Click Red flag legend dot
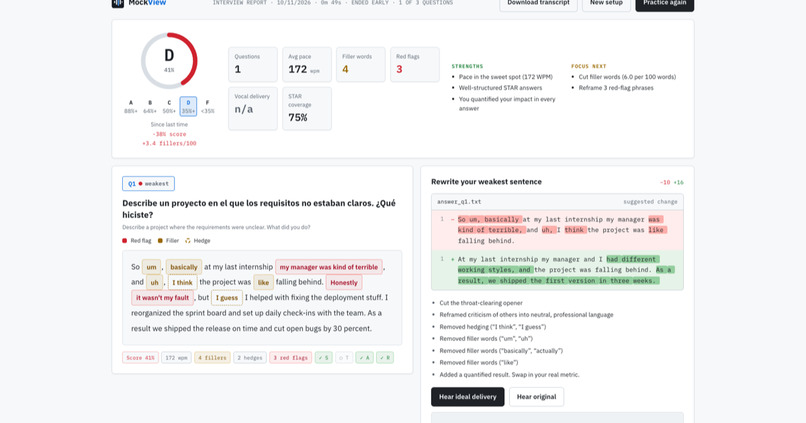The height and width of the screenshot is (423, 806). click(124, 241)
